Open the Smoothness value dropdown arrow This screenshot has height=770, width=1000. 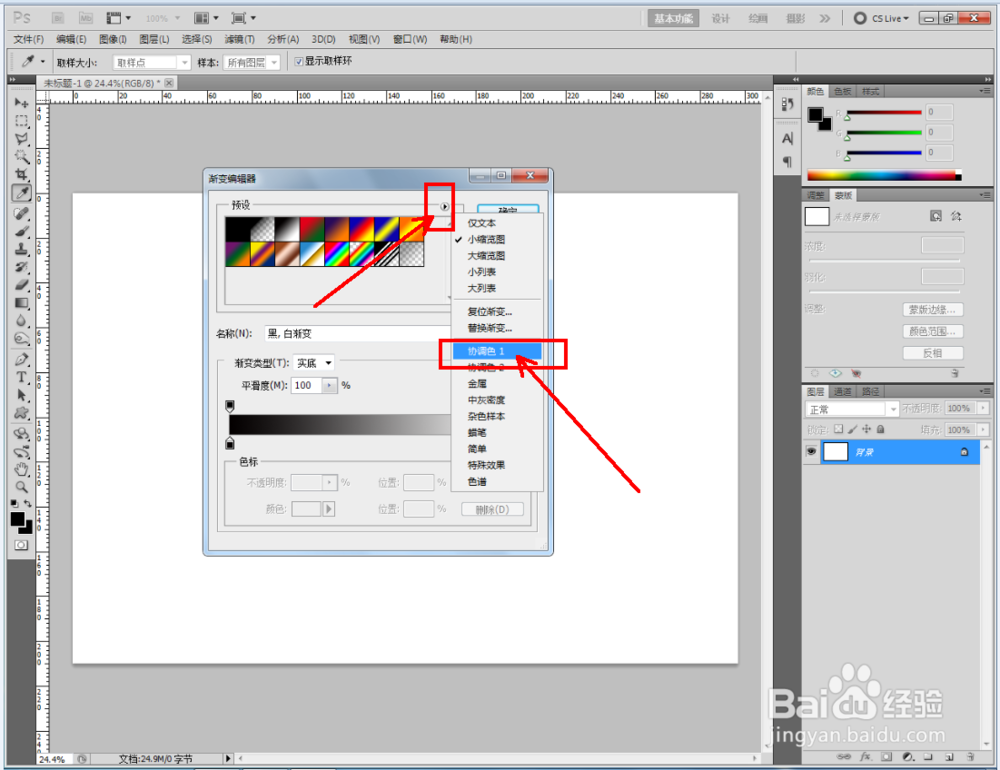[329, 385]
